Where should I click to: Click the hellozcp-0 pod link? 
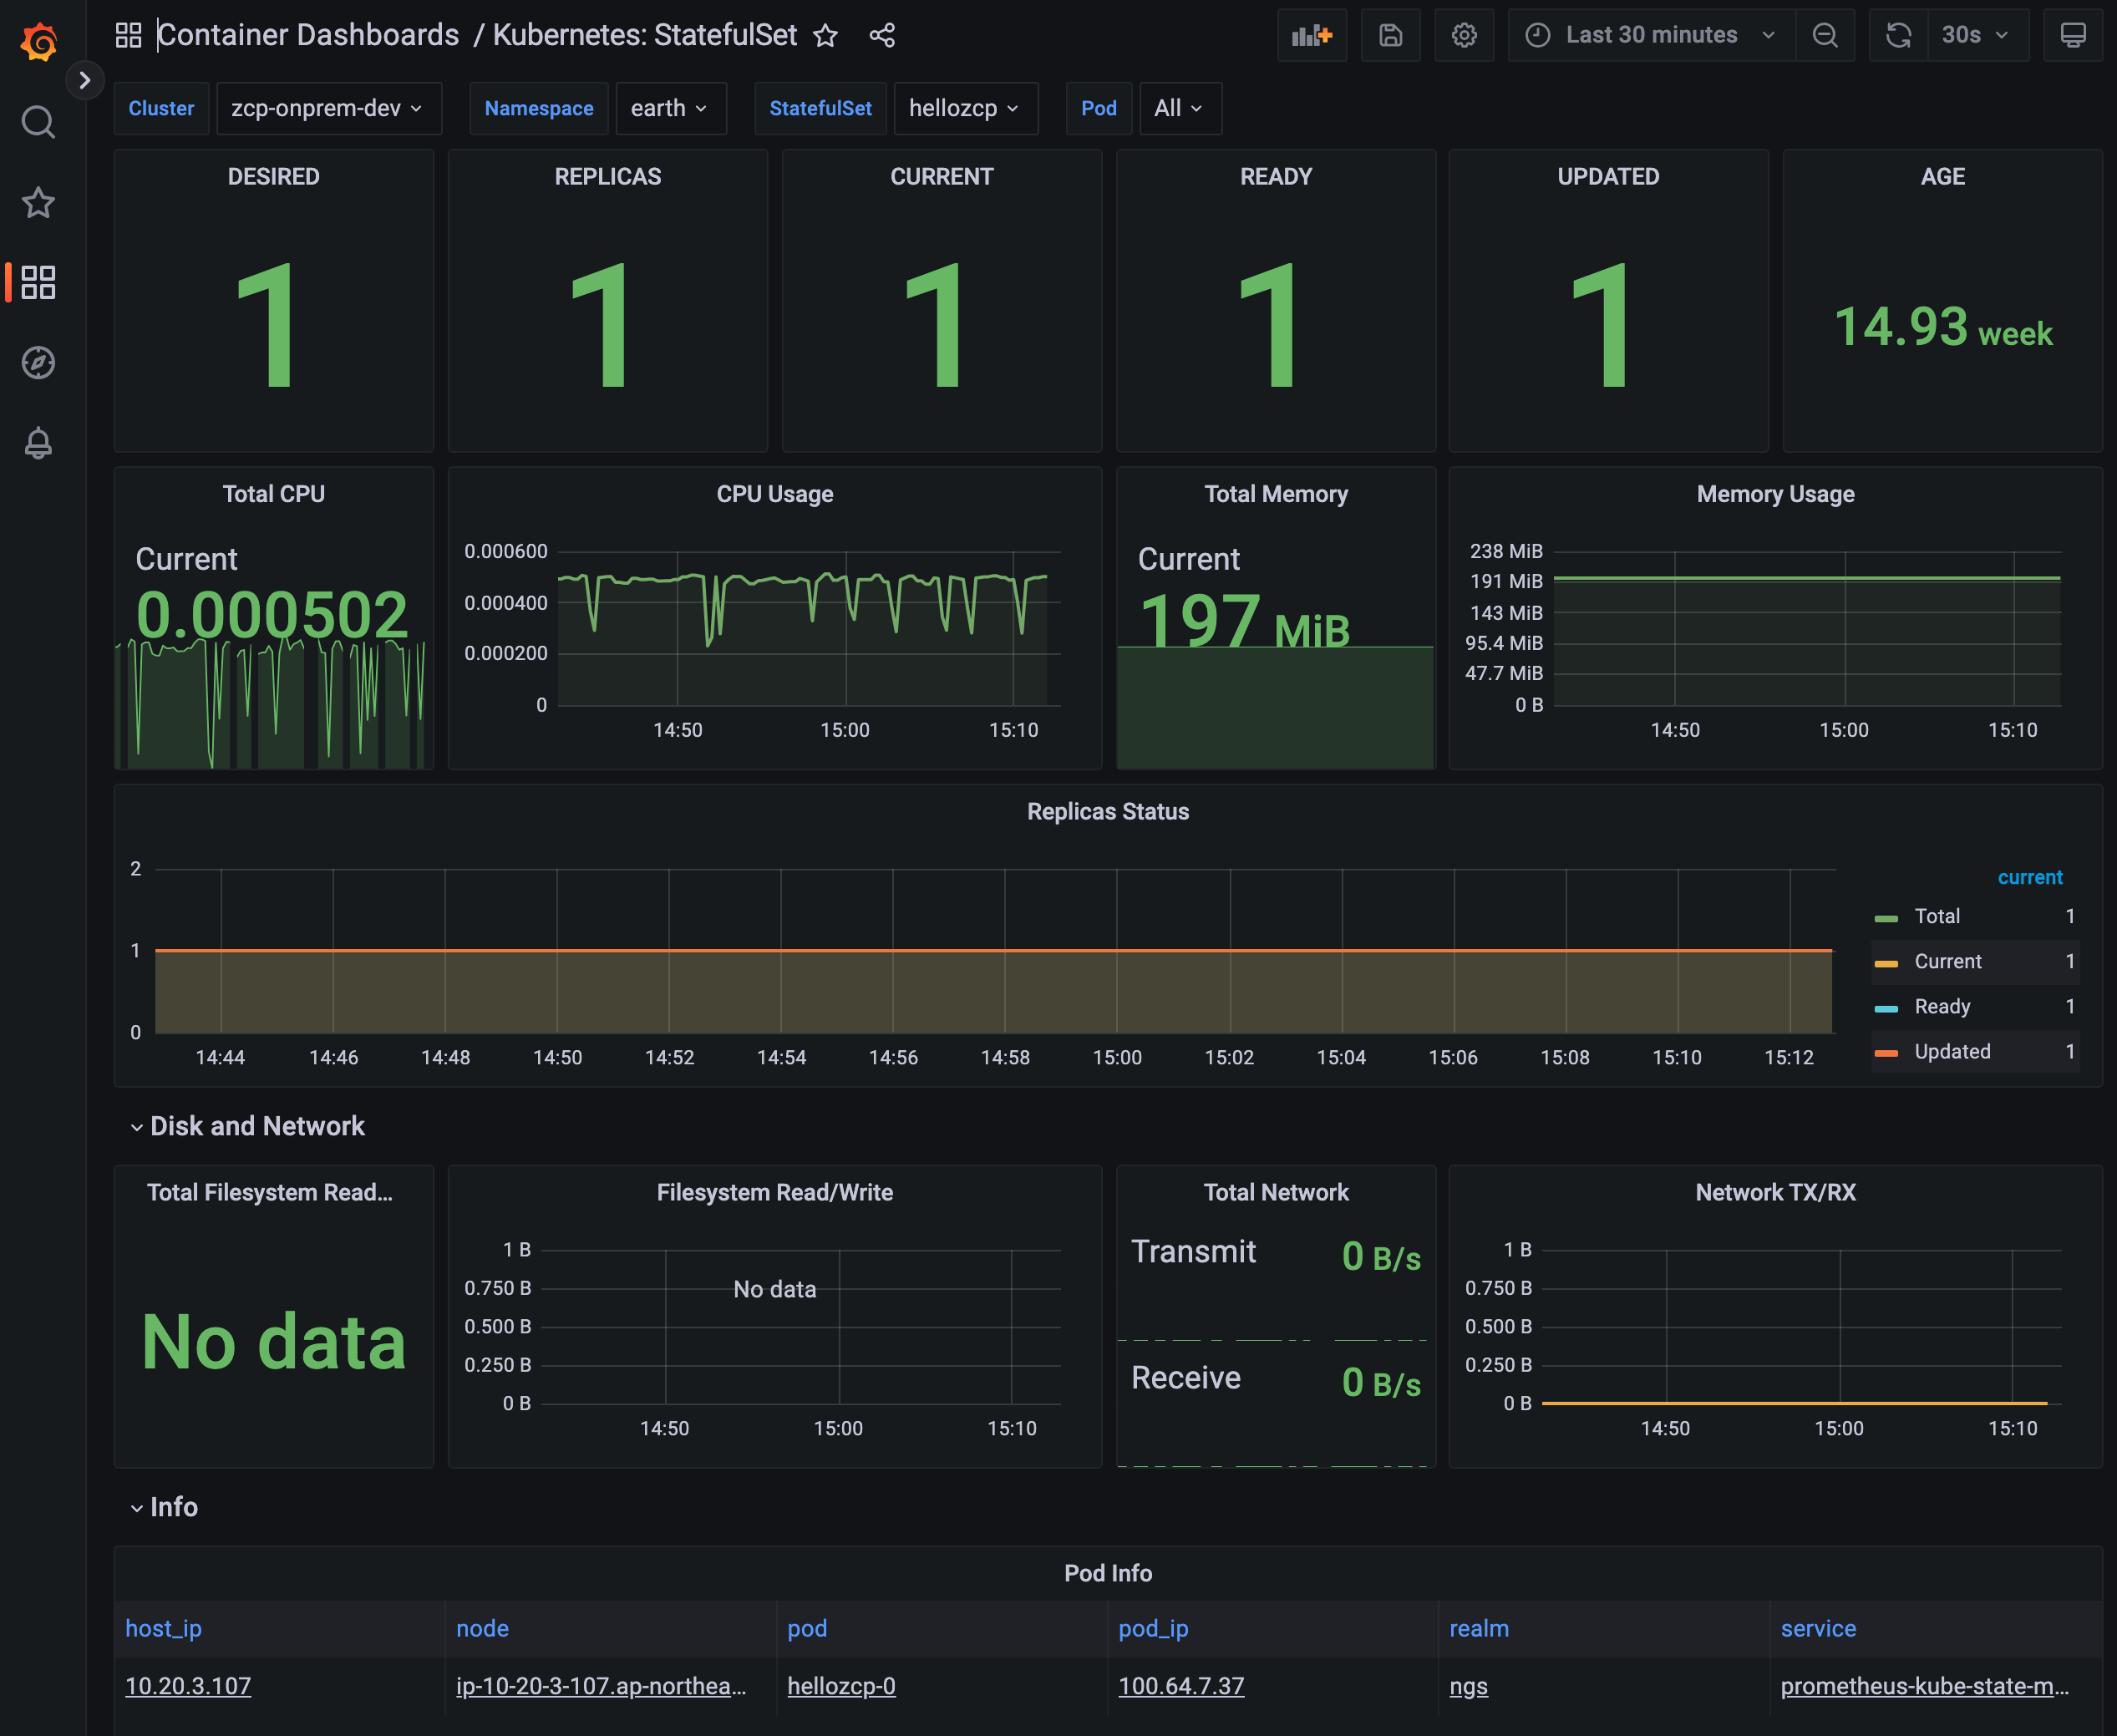point(841,1686)
